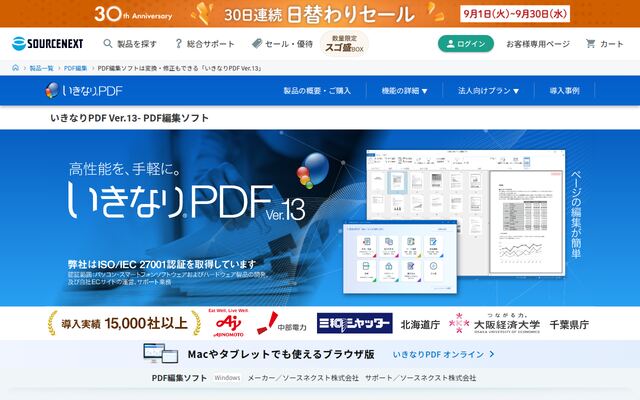Click サポート／ソースネクスト株式会社 text

click(x=420, y=378)
